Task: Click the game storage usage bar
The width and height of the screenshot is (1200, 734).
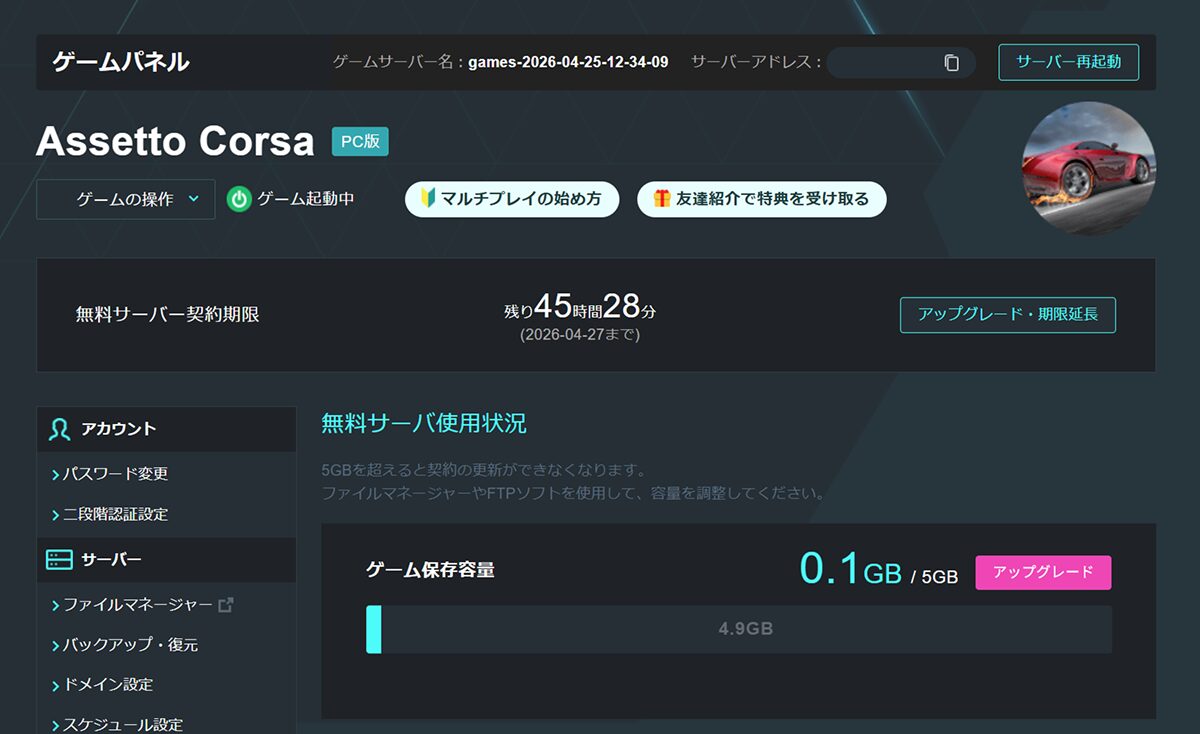Action: click(738, 629)
